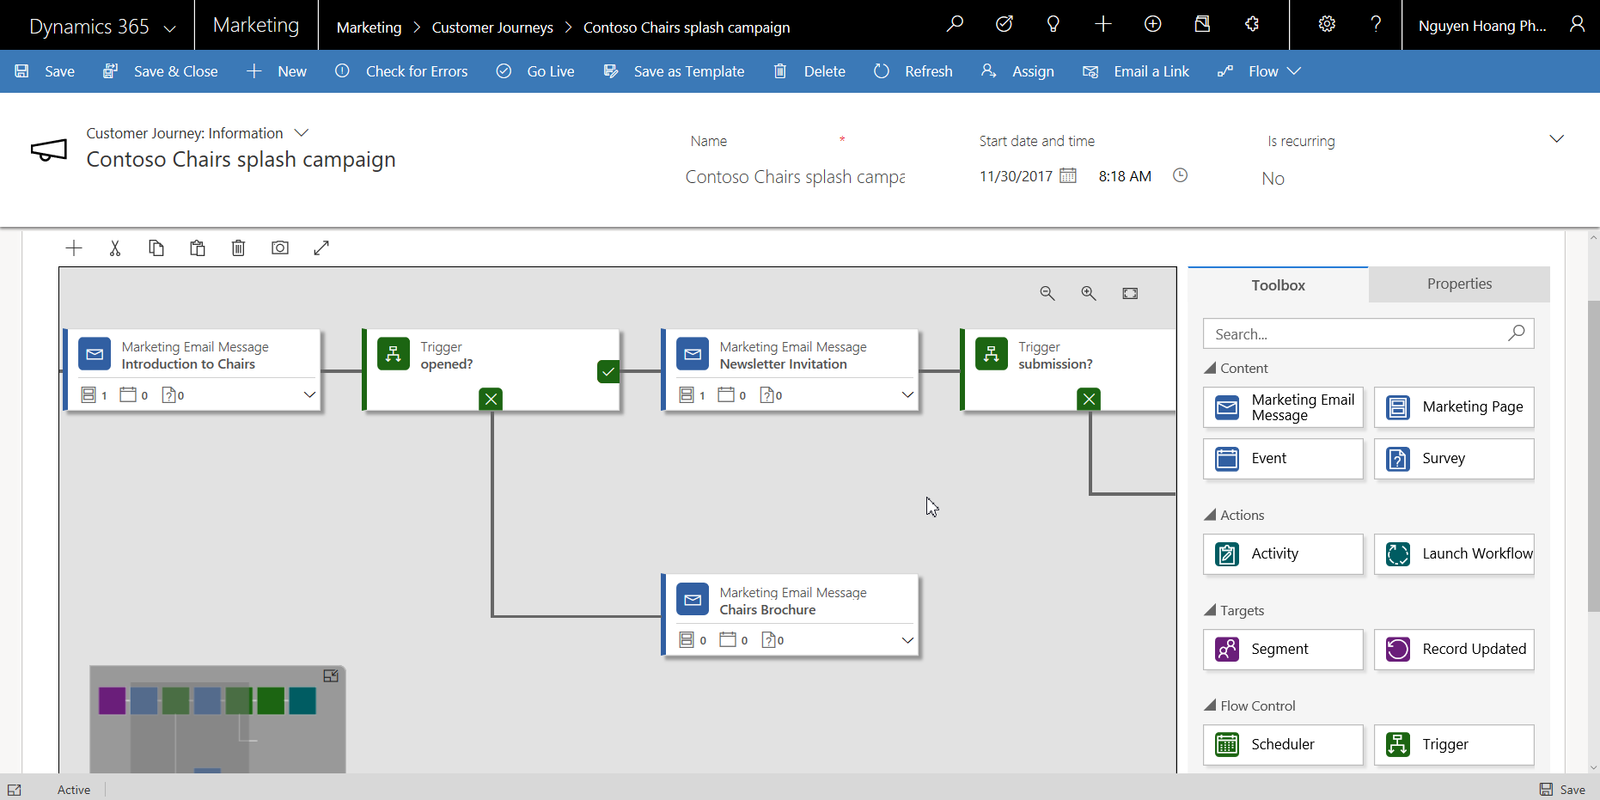Image resolution: width=1600 pixels, height=800 pixels.
Task: Click red X path of submission? trigger
Action: point(1089,399)
